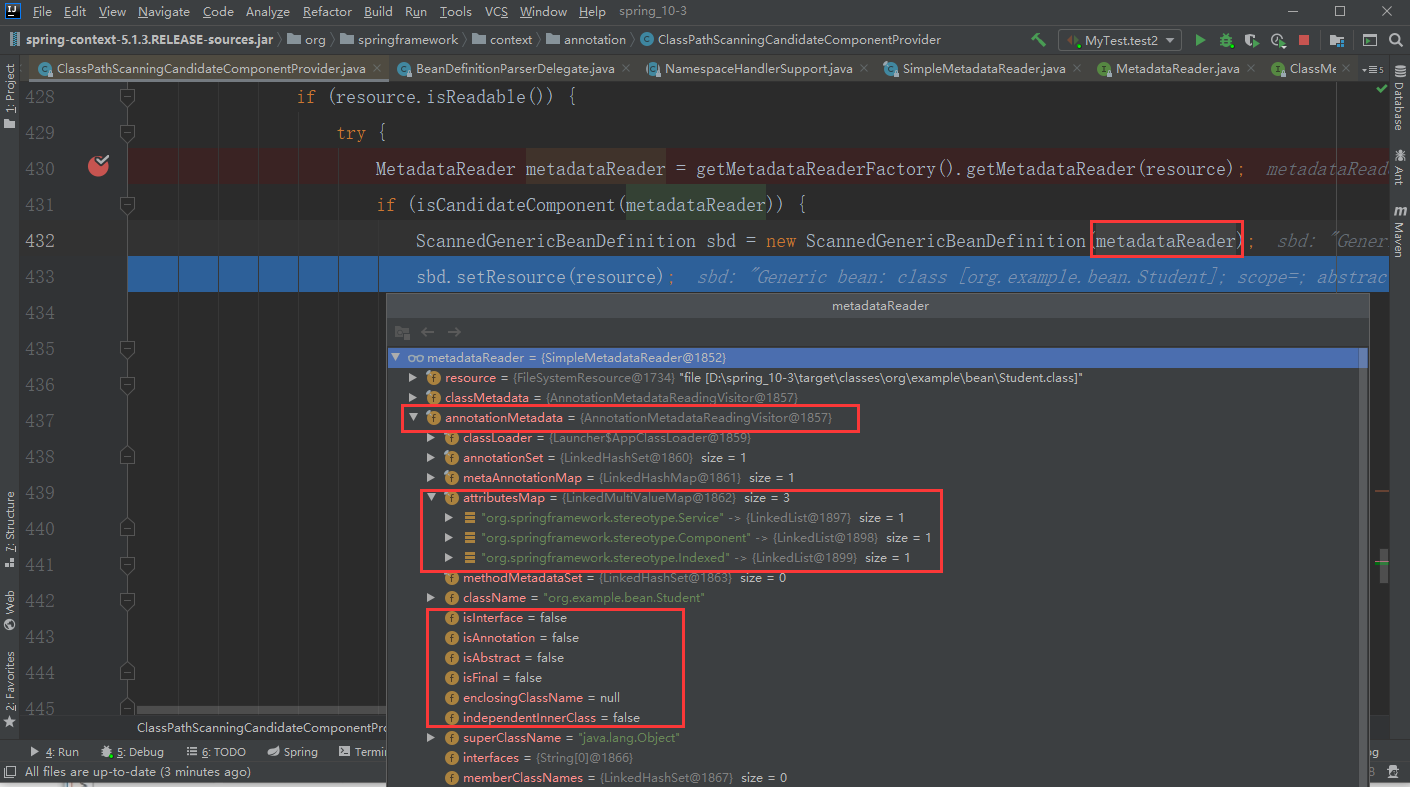Collapse the annotationMetadata node
Image resolution: width=1410 pixels, height=787 pixels.
(x=413, y=417)
